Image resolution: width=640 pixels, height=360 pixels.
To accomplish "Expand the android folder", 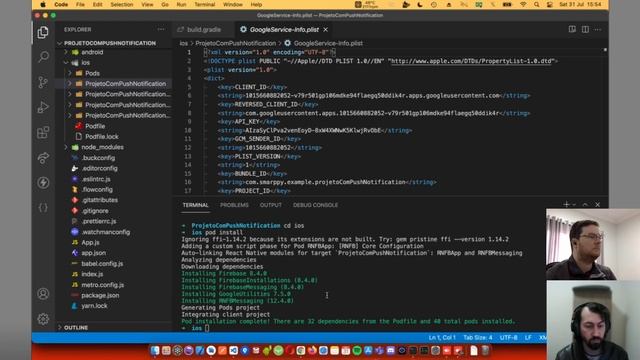I will [x=92, y=52].
